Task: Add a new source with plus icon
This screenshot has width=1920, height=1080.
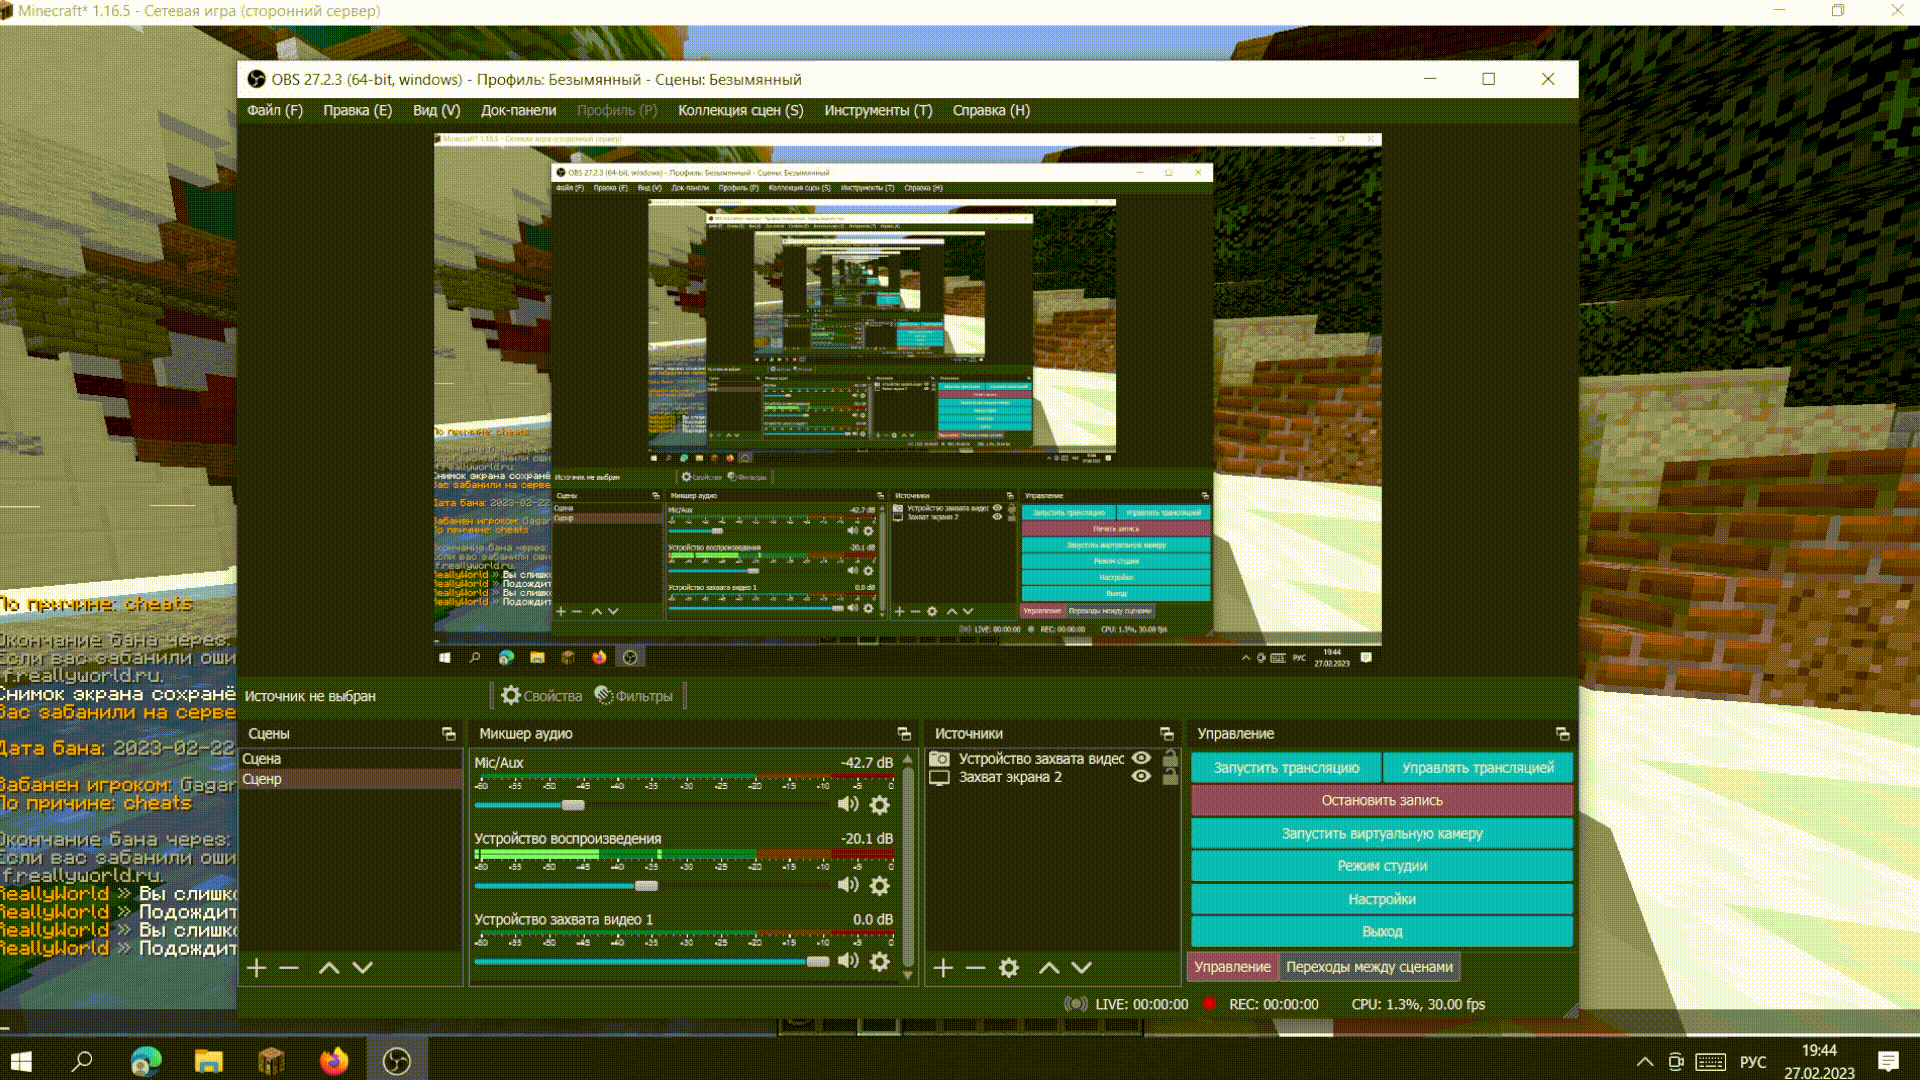Action: (943, 967)
